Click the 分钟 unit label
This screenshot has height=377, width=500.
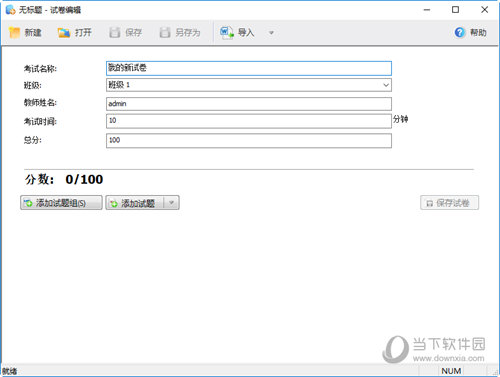(x=400, y=119)
